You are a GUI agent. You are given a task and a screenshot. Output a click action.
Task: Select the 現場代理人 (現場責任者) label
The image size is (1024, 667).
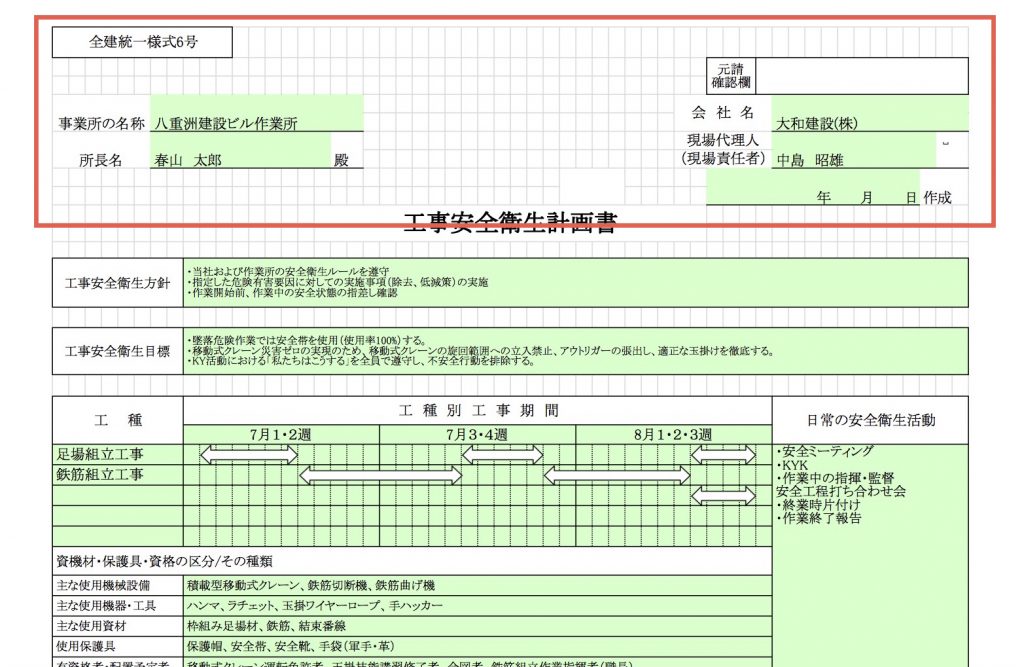723,150
